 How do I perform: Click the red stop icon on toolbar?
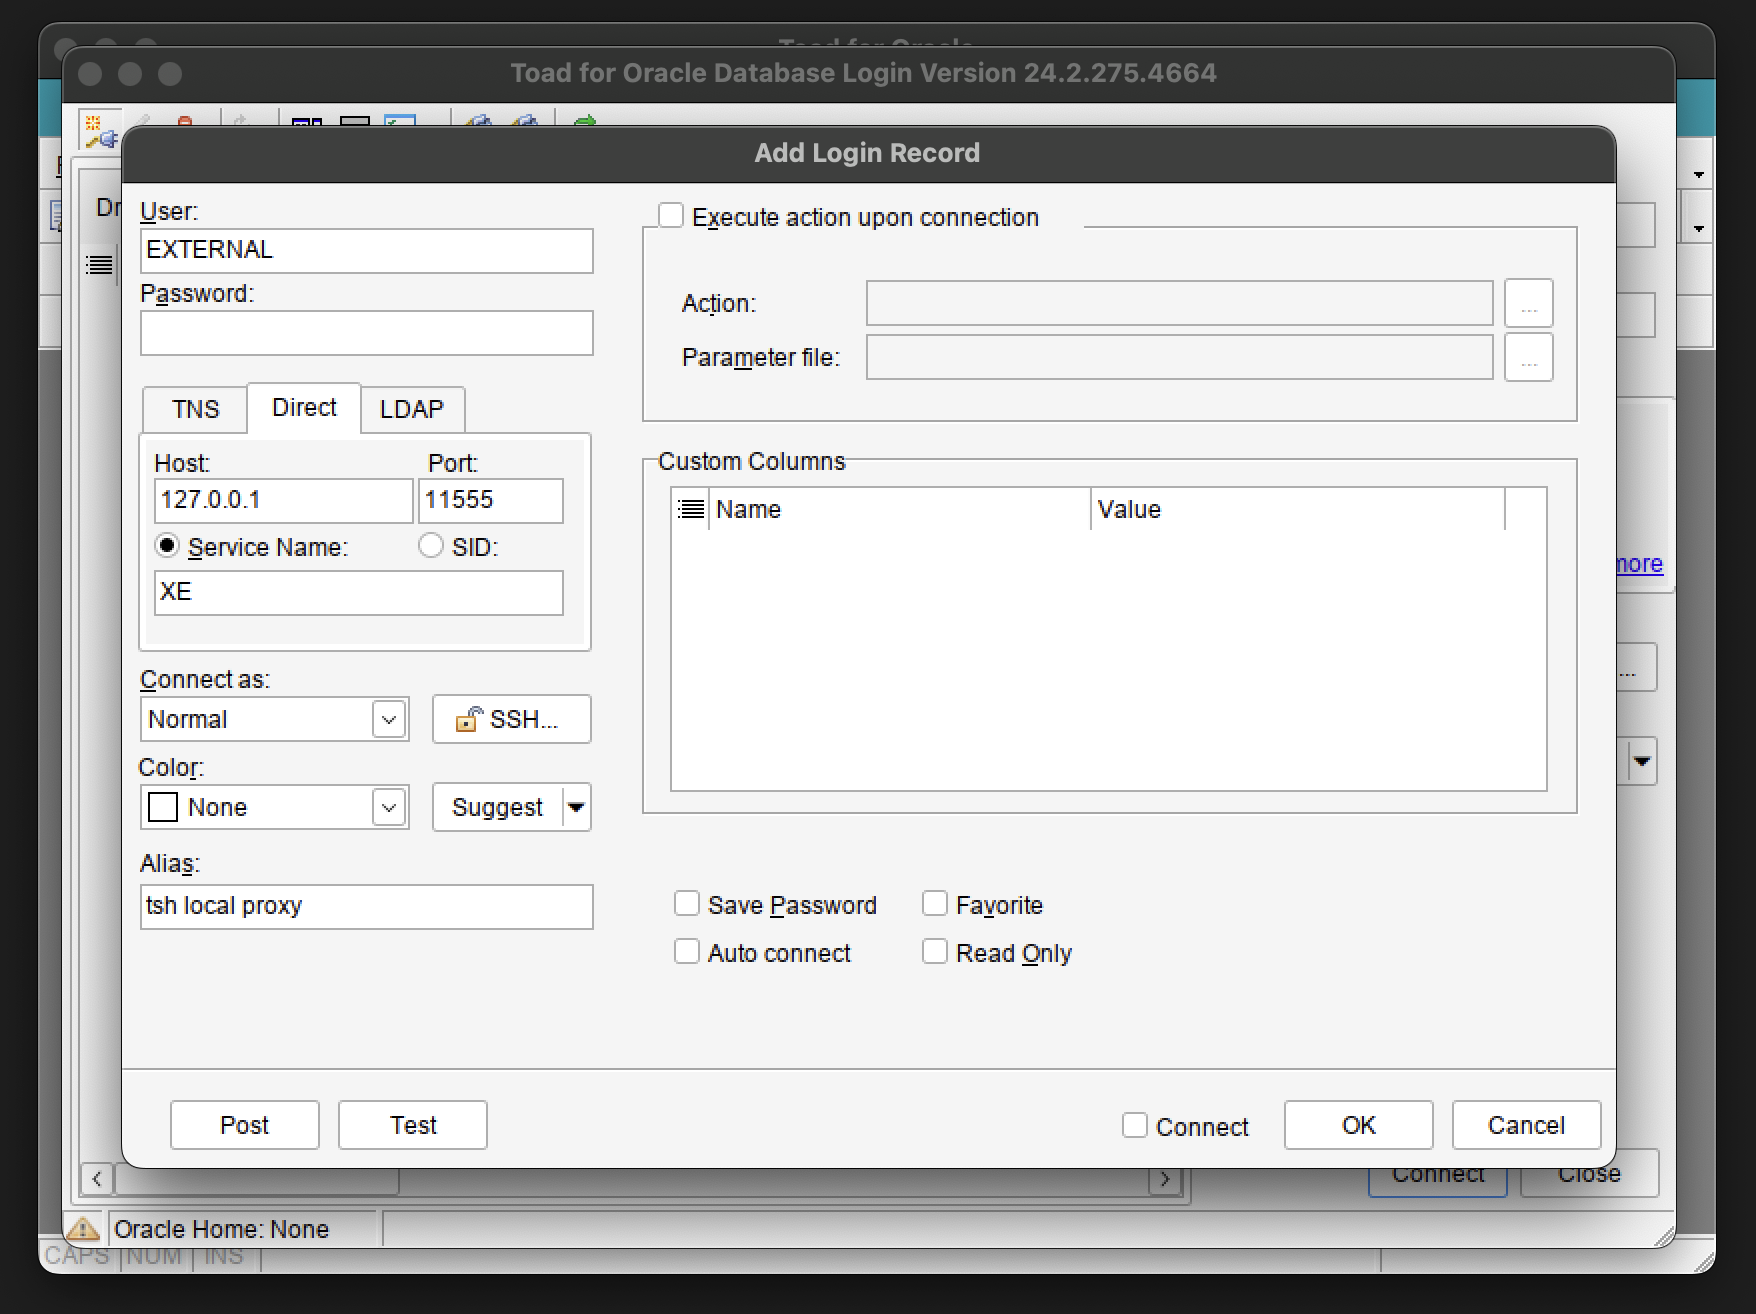(185, 122)
